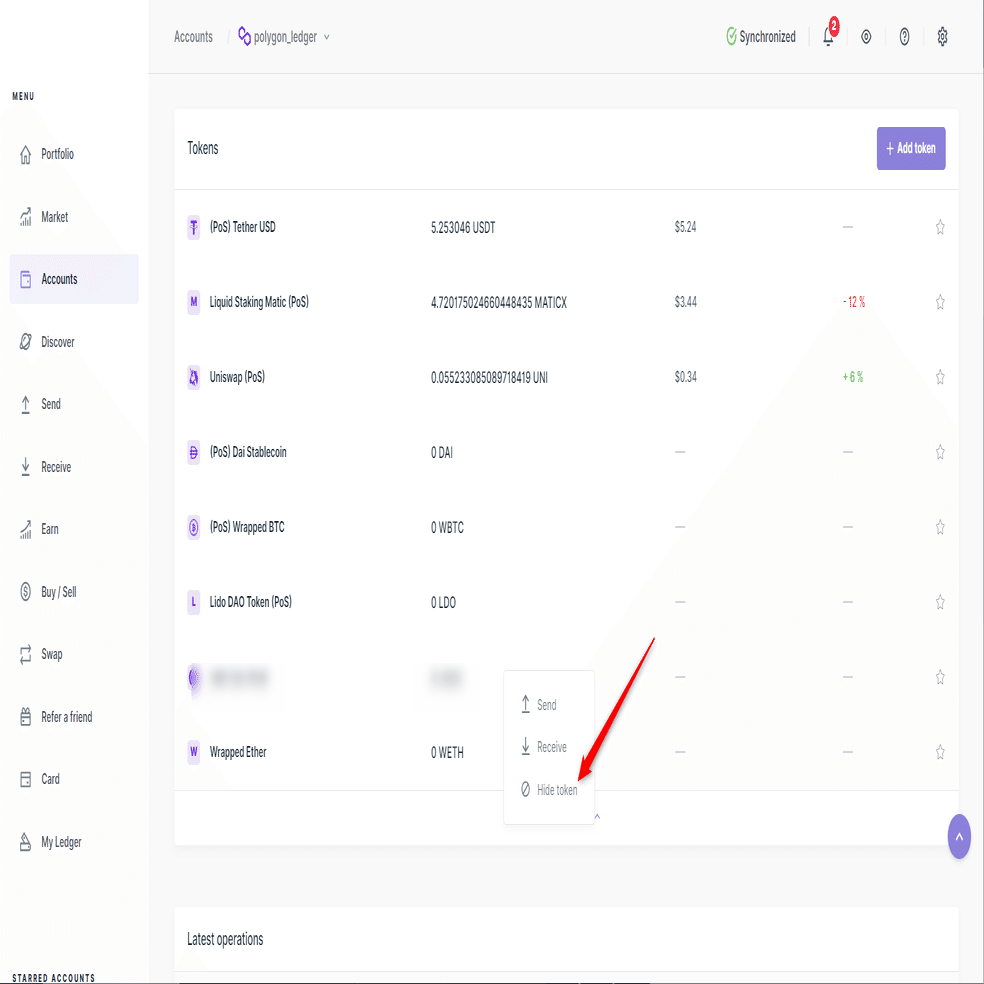984x984 pixels.
Task: Click the Add token button
Action: click(911, 148)
